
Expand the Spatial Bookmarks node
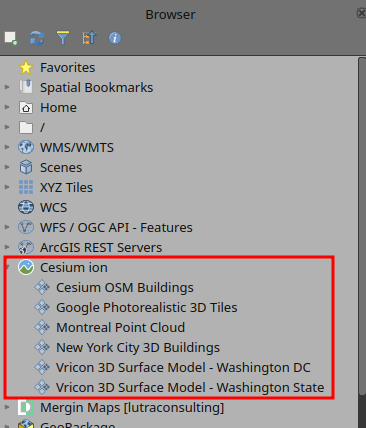coord(7,87)
